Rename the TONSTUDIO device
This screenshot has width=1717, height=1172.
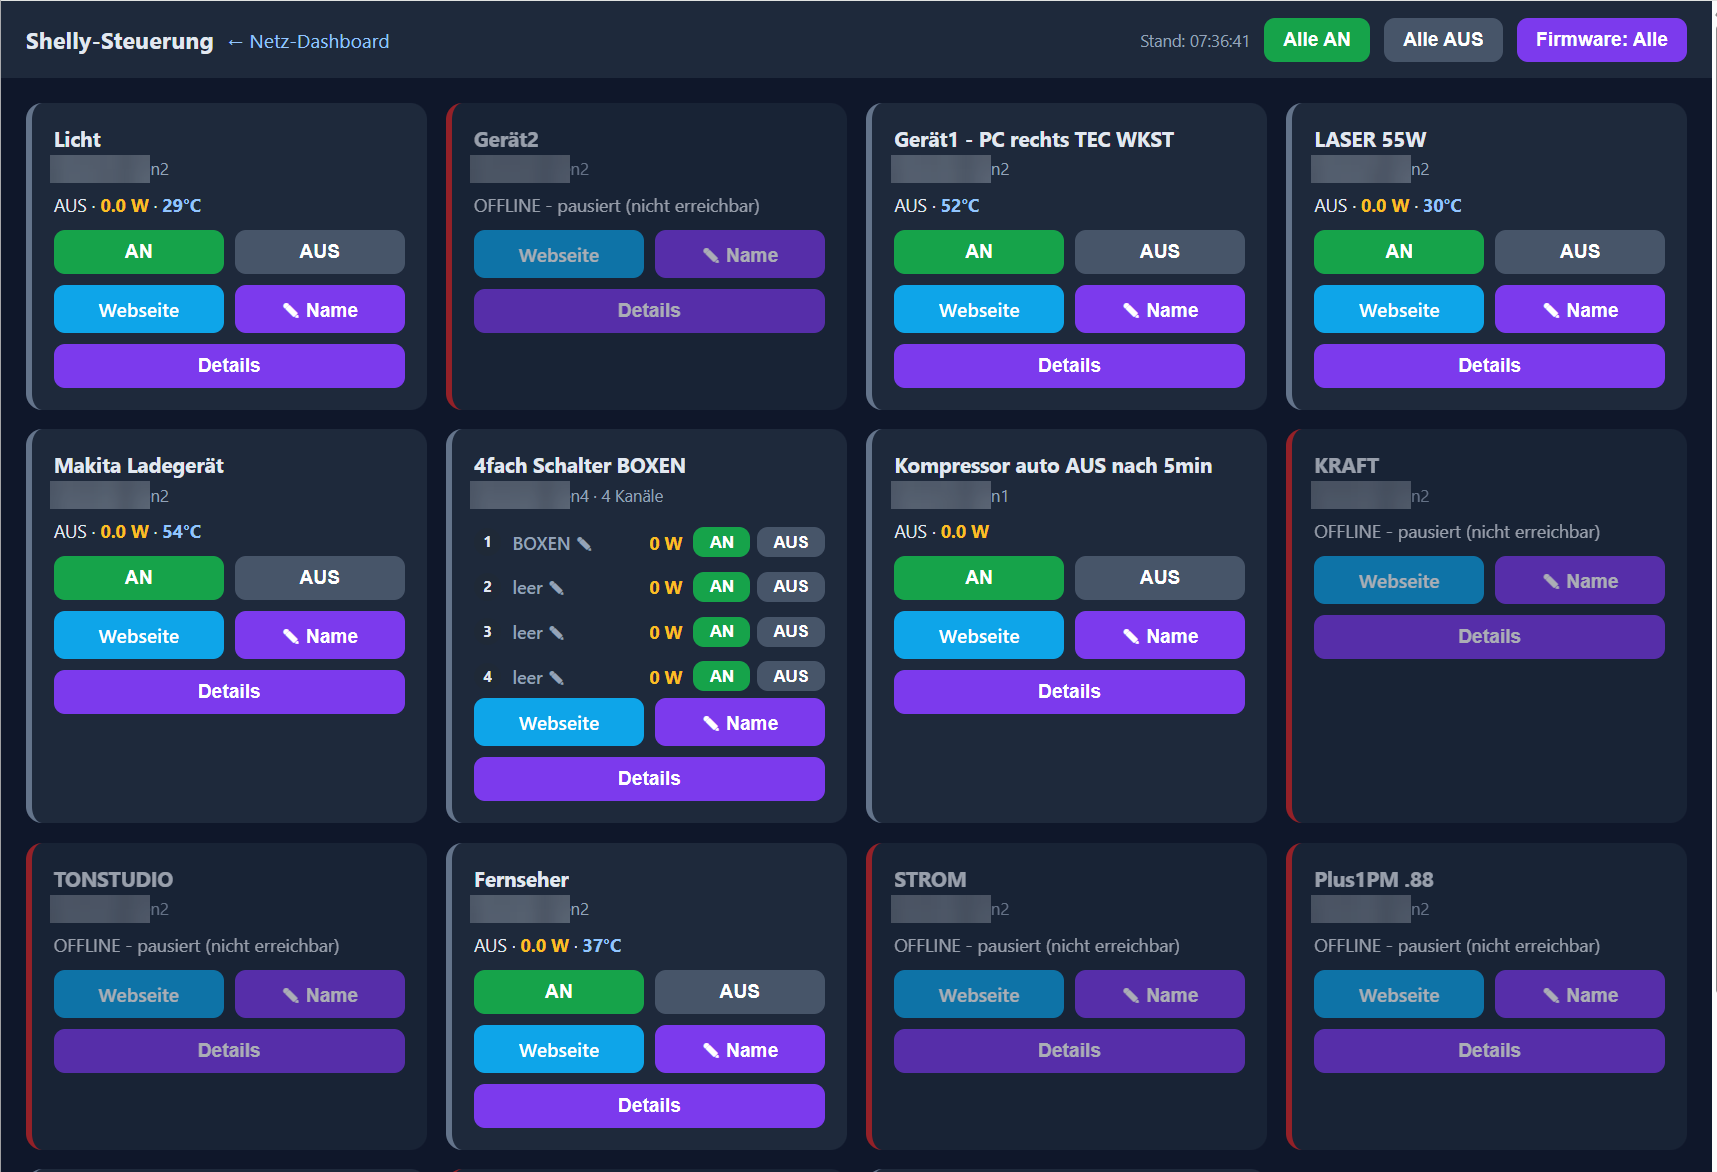(320, 995)
